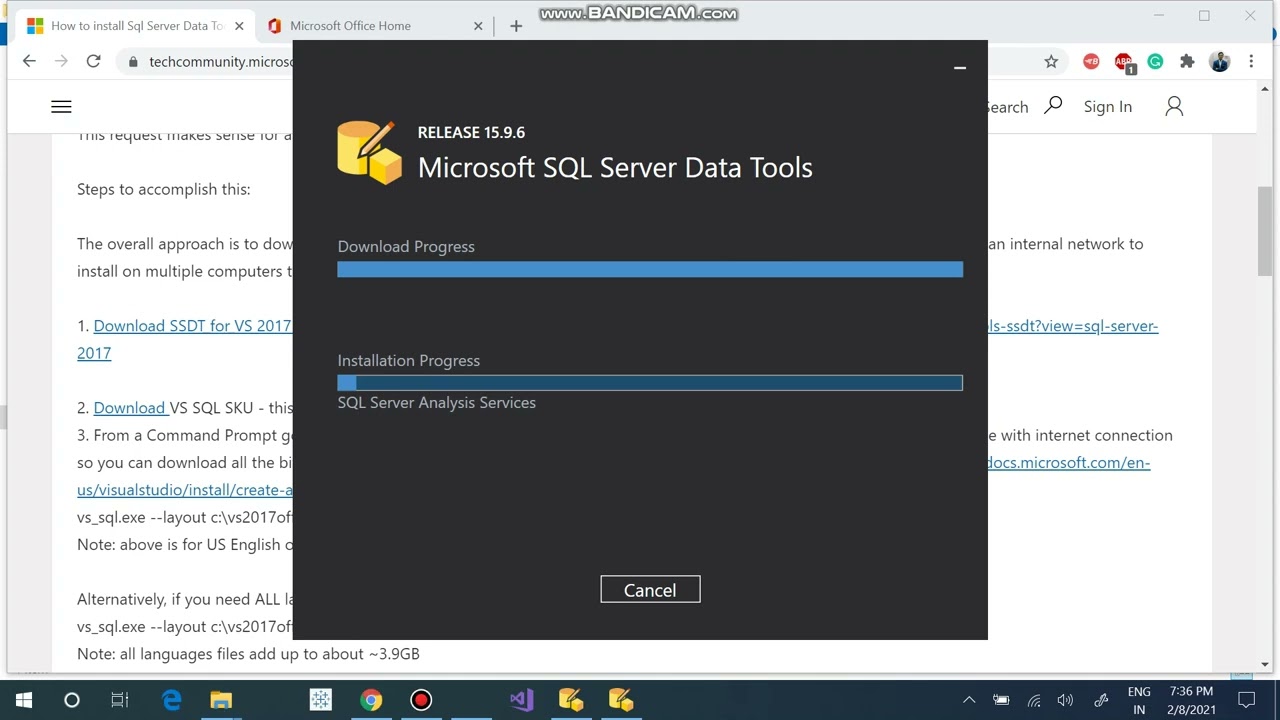Image resolution: width=1280 pixels, height=720 pixels.
Task: Click the techcommunity URL in address bar
Action: pos(221,62)
